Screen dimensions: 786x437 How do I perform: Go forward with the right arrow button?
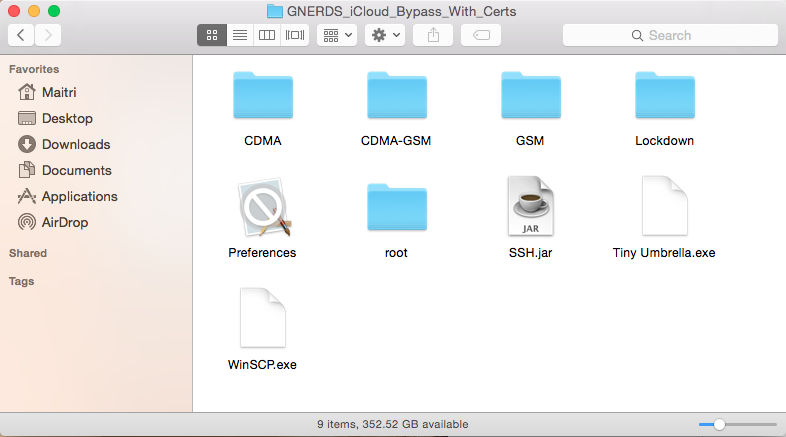point(48,35)
